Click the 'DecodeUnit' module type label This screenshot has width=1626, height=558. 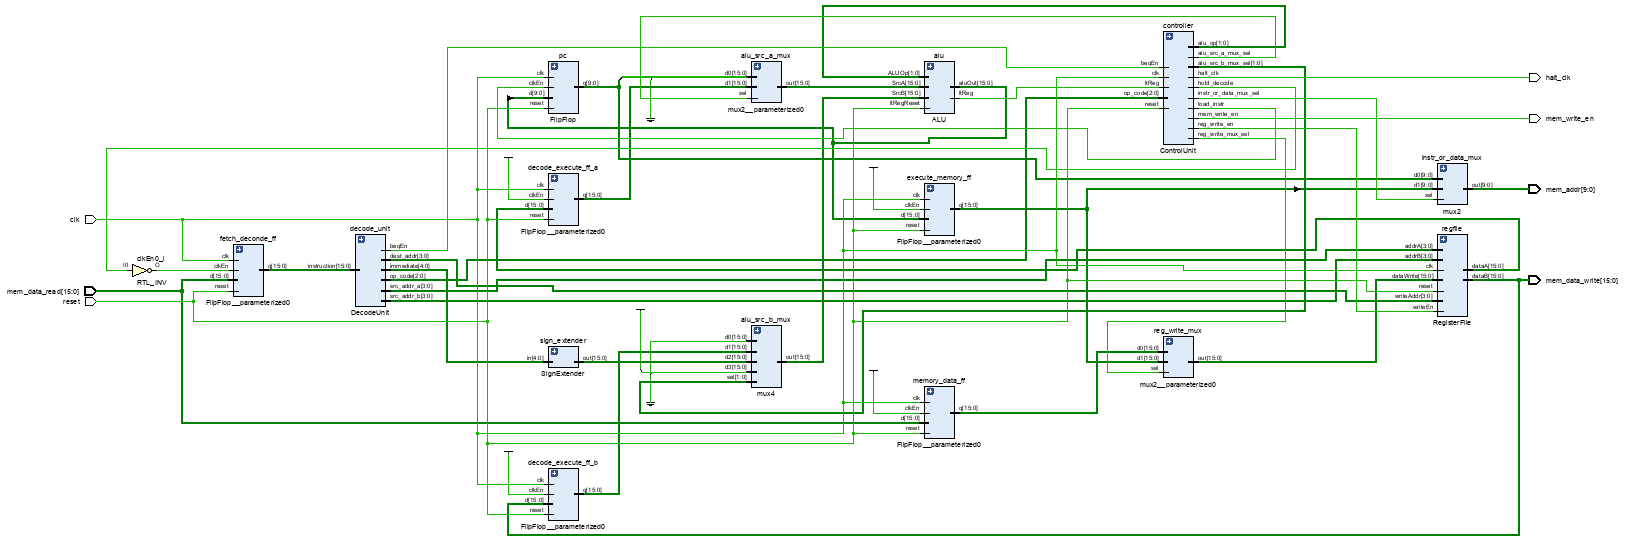coord(370,313)
